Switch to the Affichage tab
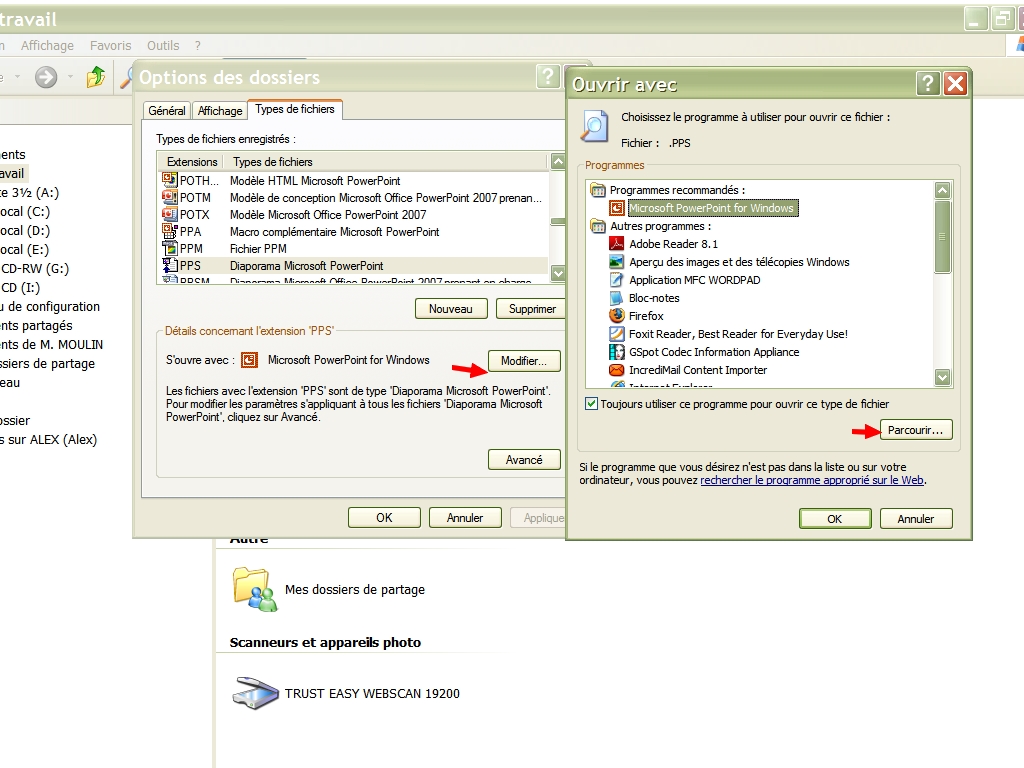Viewport: 1024px width, 768px height. point(220,111)
